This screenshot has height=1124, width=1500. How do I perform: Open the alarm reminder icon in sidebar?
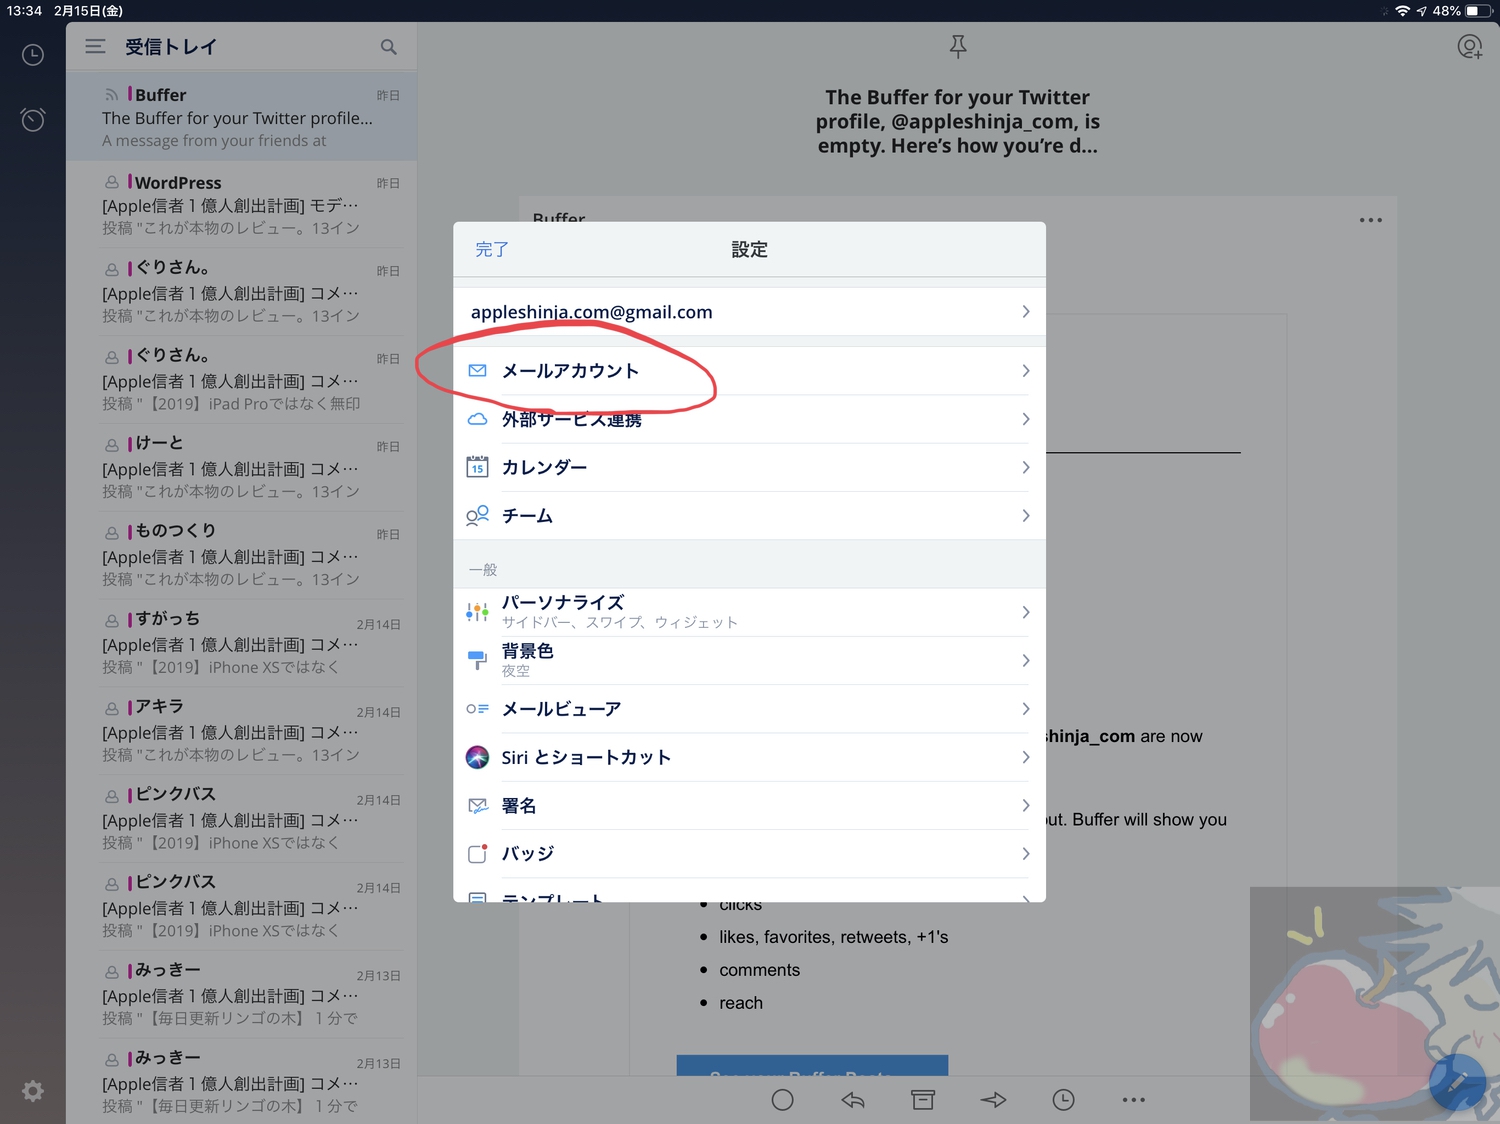point(33,120)
